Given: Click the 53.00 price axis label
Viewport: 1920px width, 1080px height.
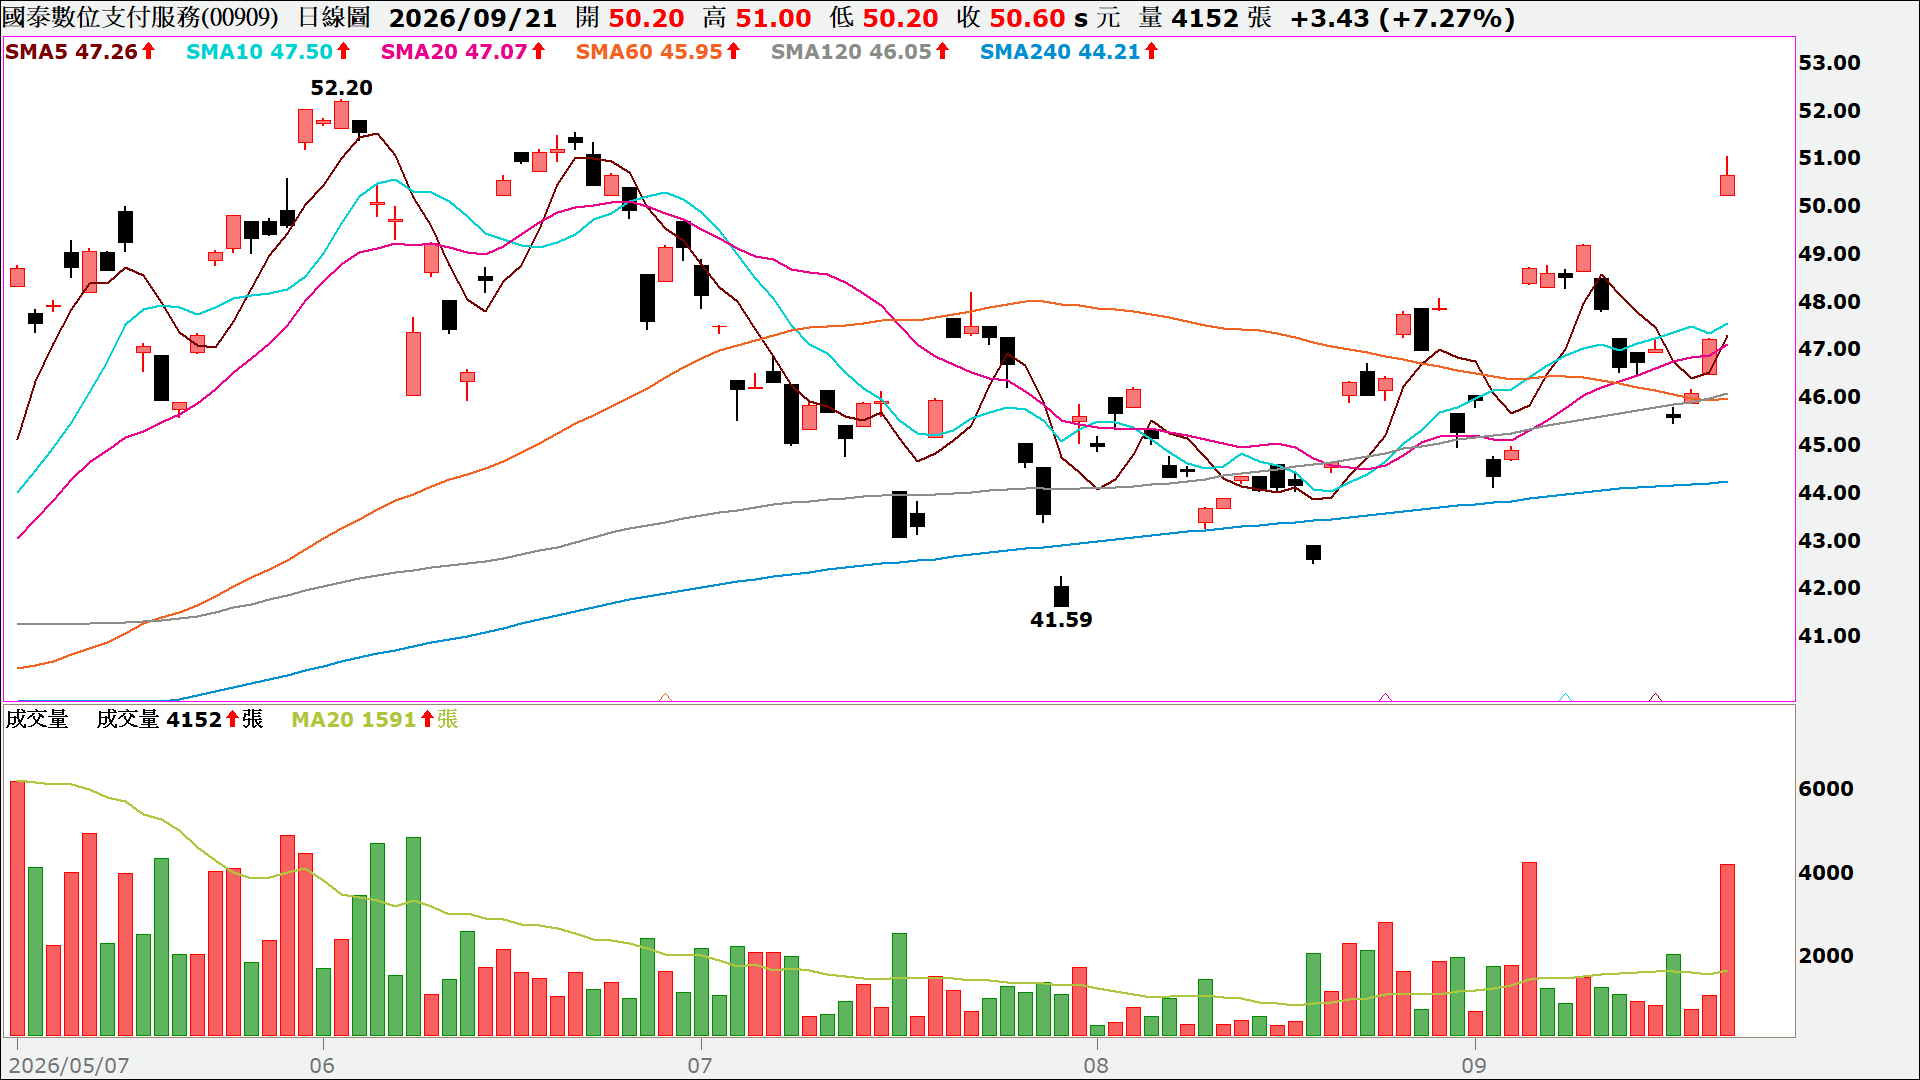Looking at the screenshot, I should (x=1829, y=63).
